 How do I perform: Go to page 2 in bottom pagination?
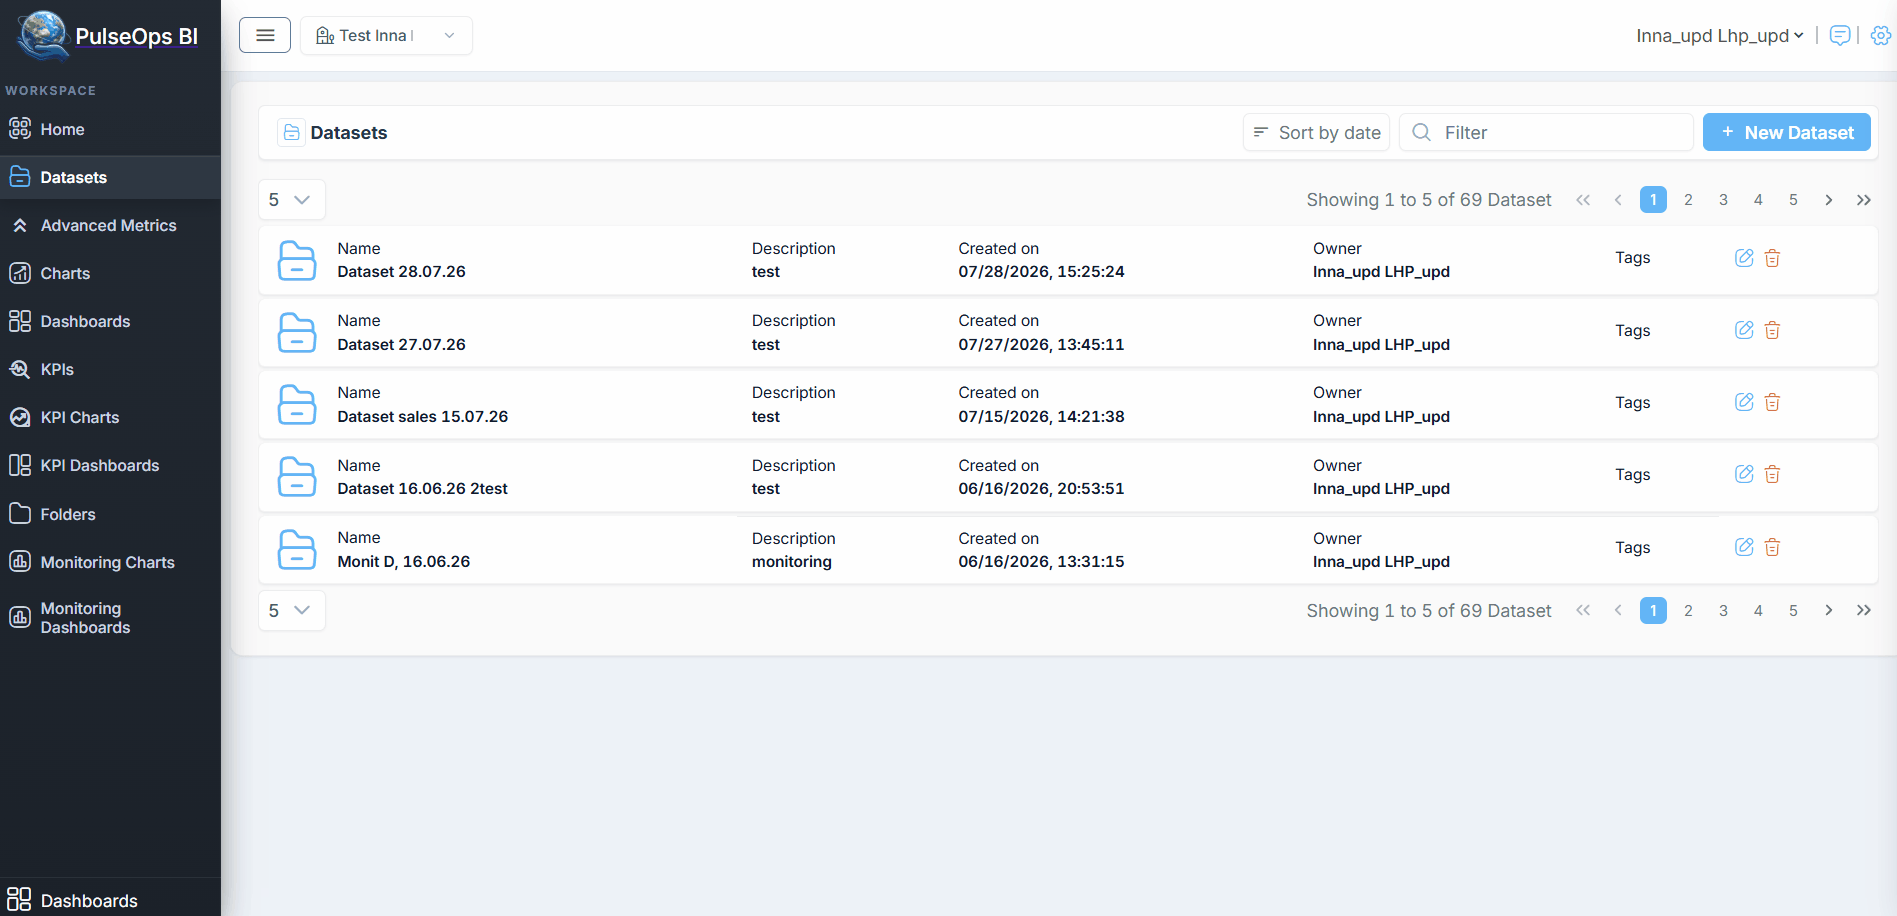pos(1688,610)
